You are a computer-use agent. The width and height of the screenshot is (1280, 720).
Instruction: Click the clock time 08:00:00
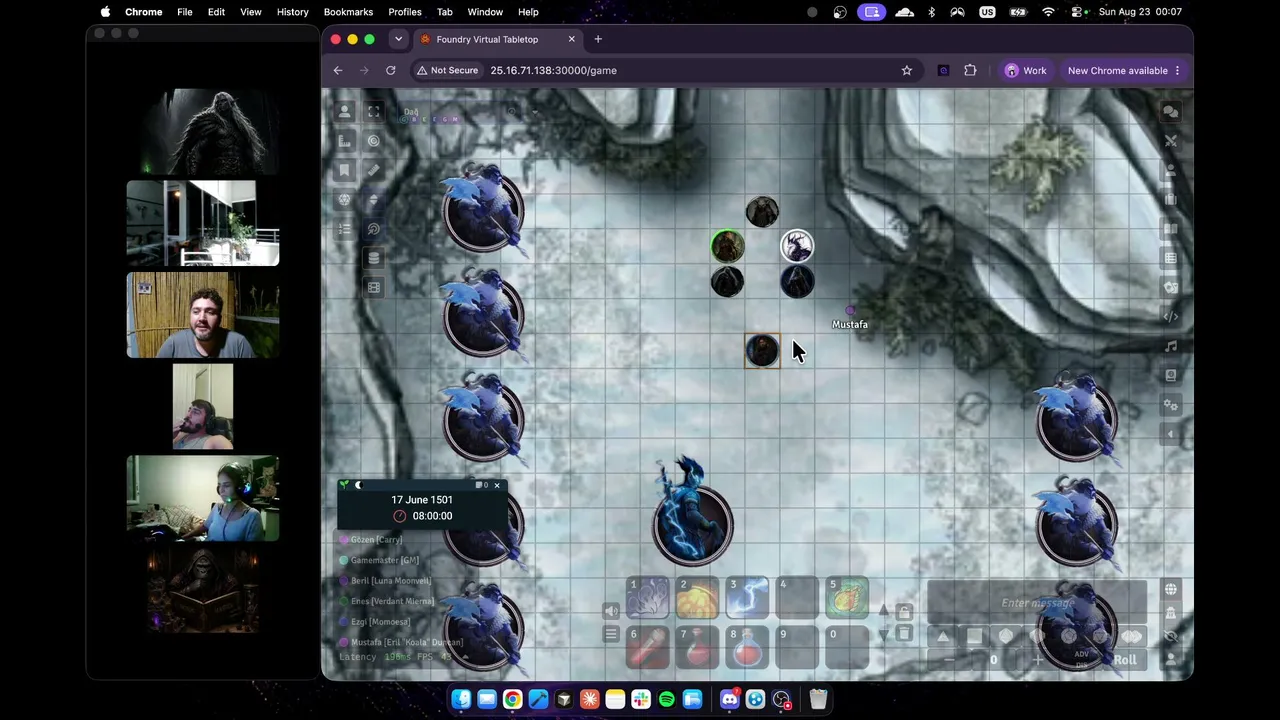432,516
